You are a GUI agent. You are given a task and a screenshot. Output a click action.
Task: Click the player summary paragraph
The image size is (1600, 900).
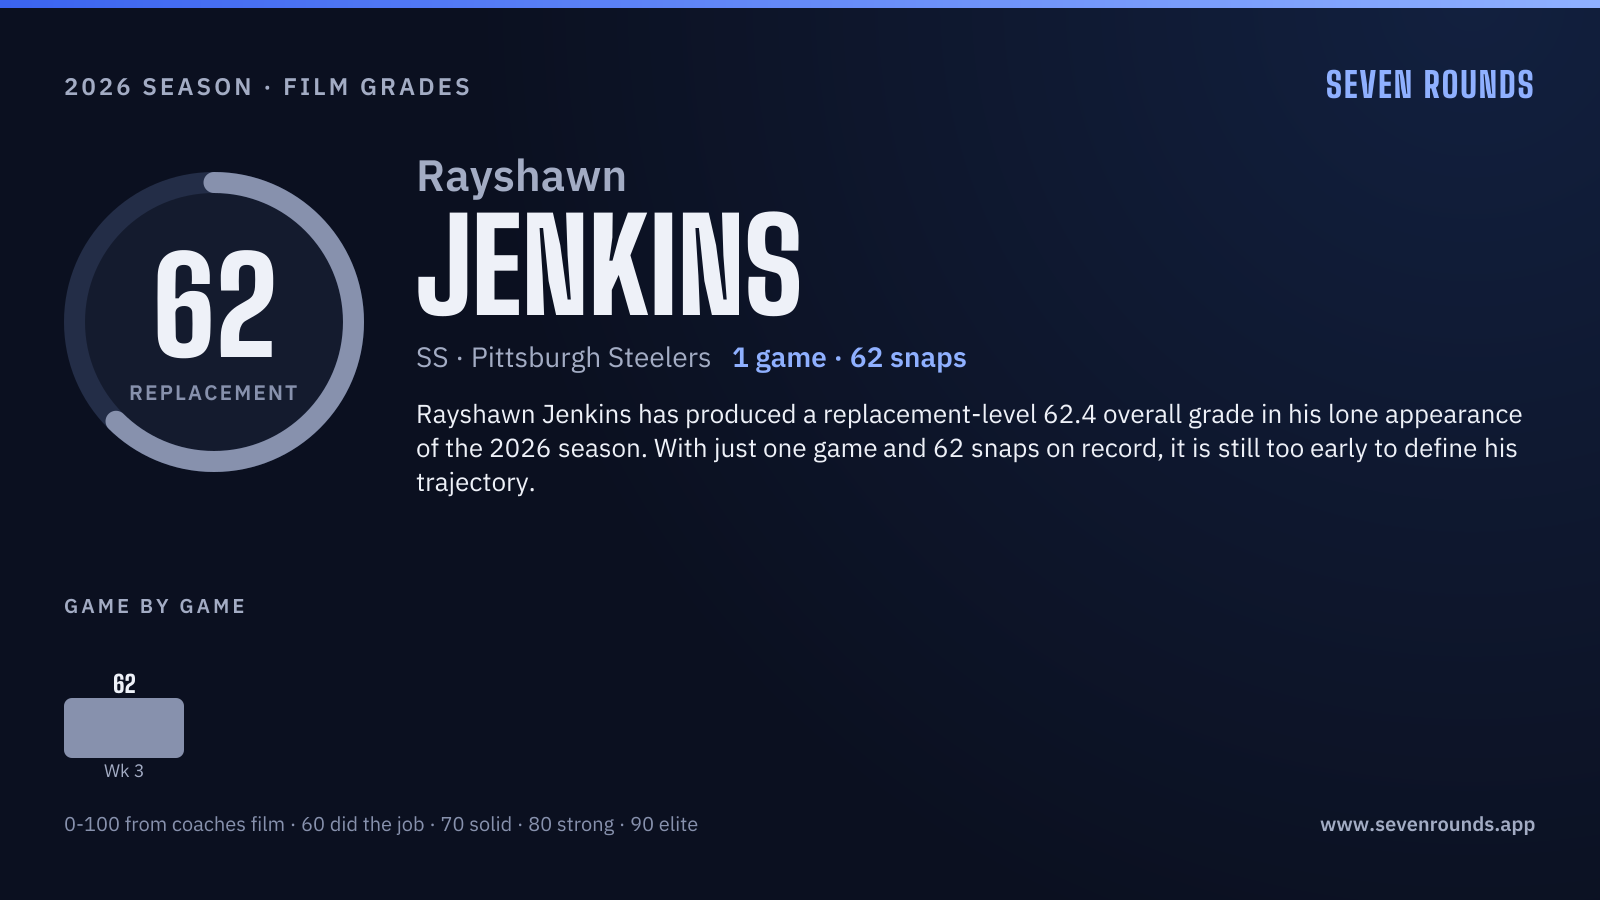click(x=969, y=448)
